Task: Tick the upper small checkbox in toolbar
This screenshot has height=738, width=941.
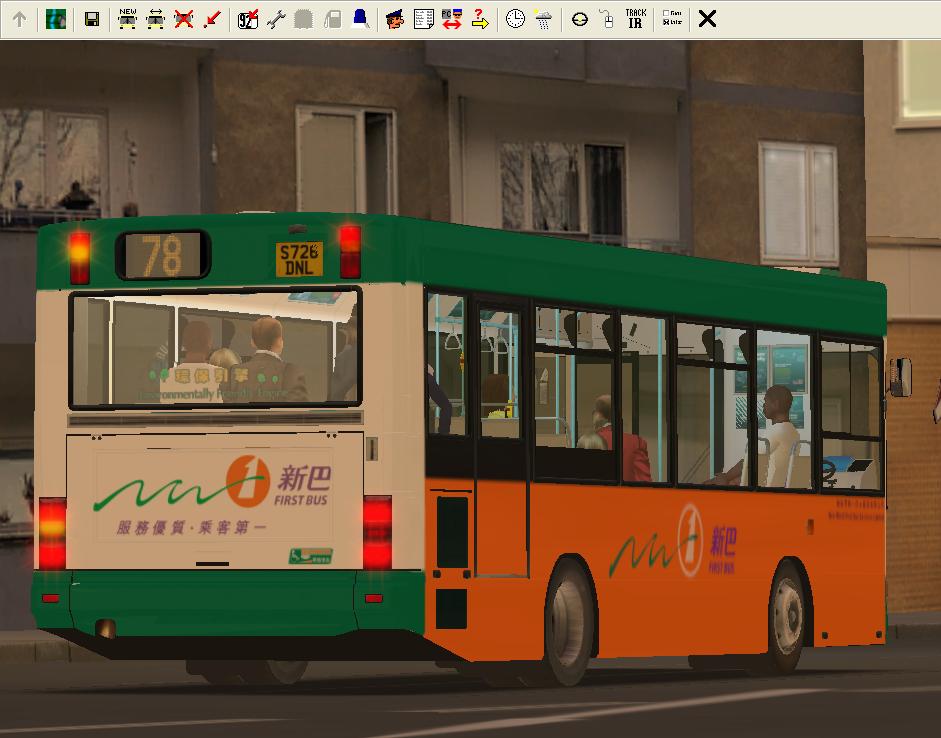Action: click(666, 13)
